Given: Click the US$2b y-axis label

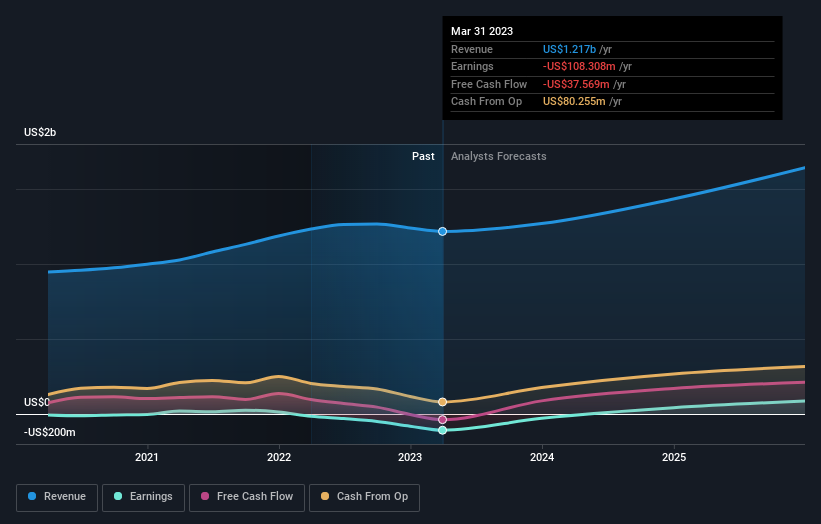Looking at the screenshot, I should click(40, 132).
